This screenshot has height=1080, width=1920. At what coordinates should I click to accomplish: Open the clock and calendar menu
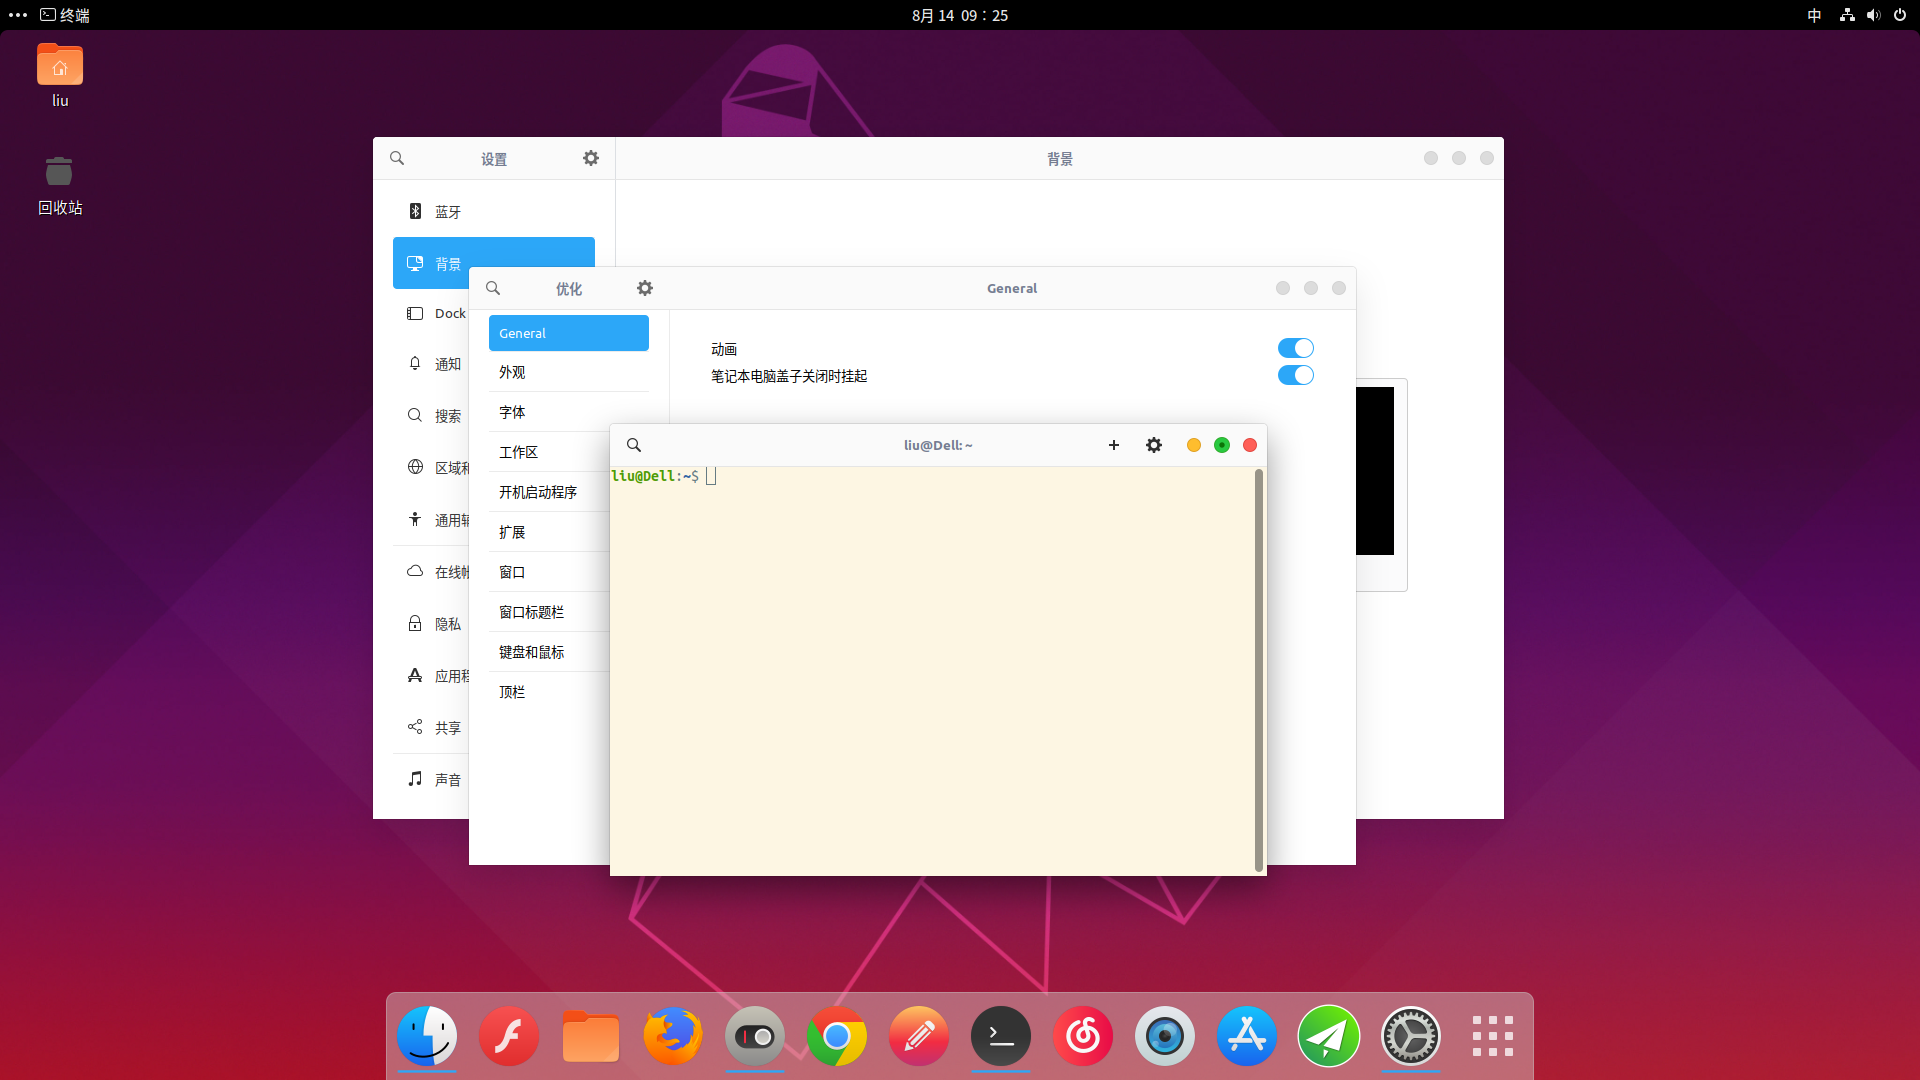click(960, 15)
